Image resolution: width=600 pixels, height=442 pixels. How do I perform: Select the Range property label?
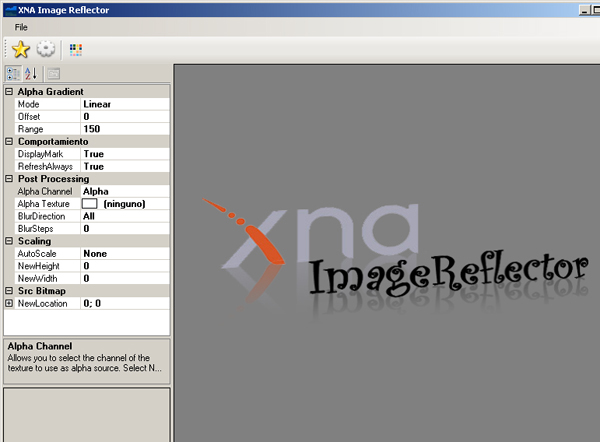[31, 129]
